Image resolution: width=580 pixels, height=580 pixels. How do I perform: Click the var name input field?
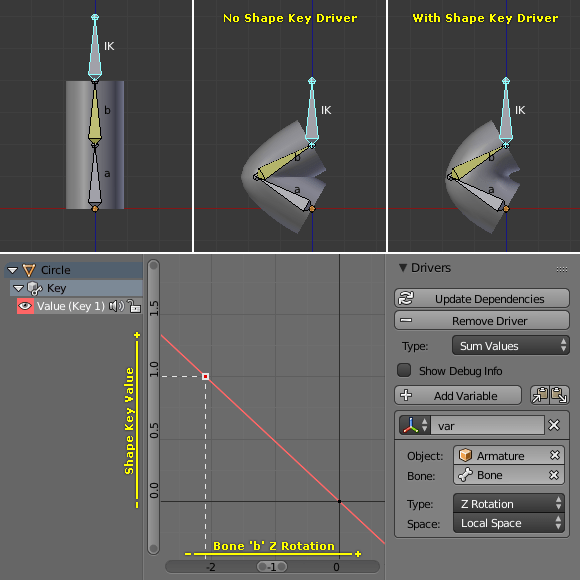click(x=488, y=426)
